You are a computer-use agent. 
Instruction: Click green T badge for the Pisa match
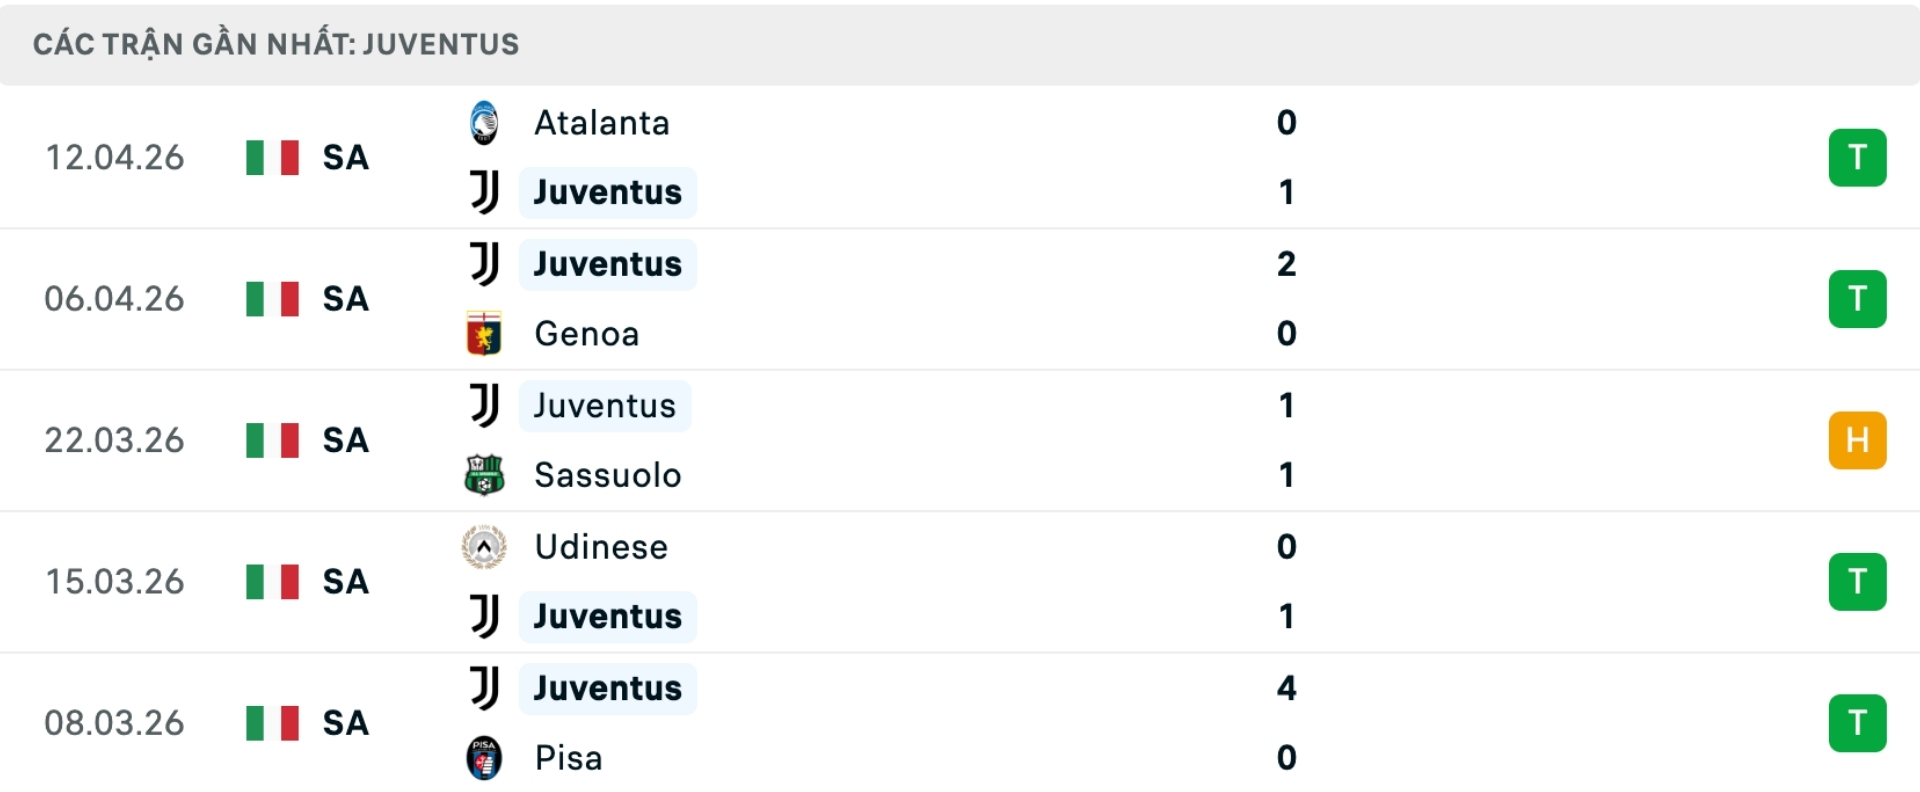(1857, 723)
